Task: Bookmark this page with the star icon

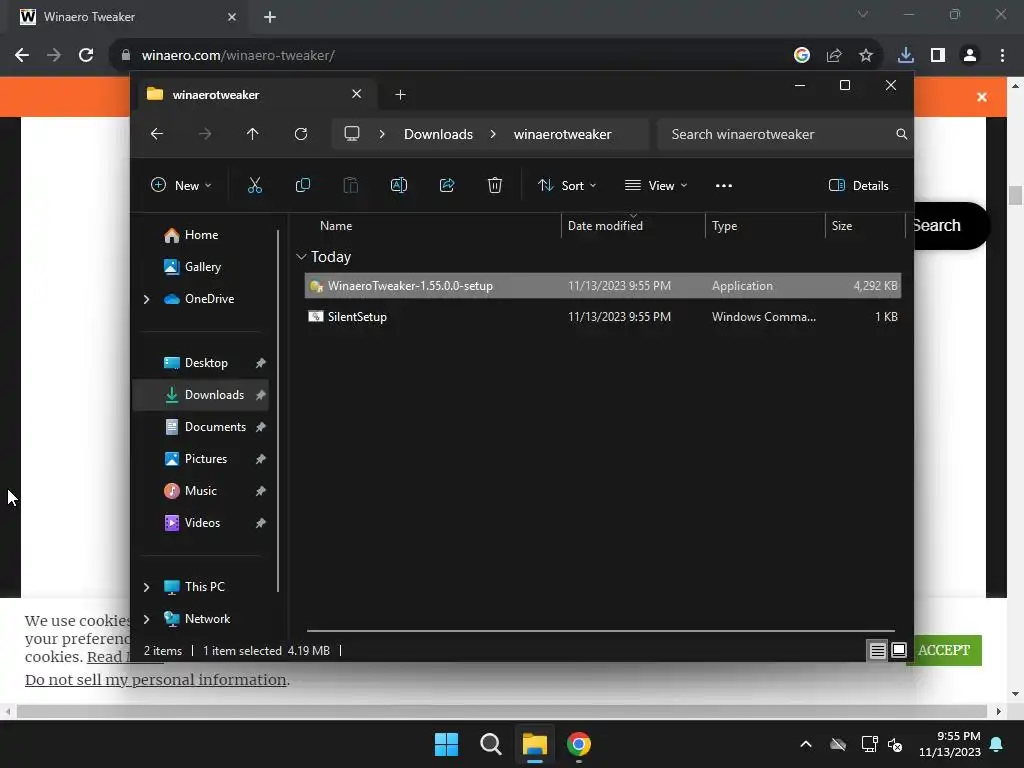Action: click(x=866, y=56)
